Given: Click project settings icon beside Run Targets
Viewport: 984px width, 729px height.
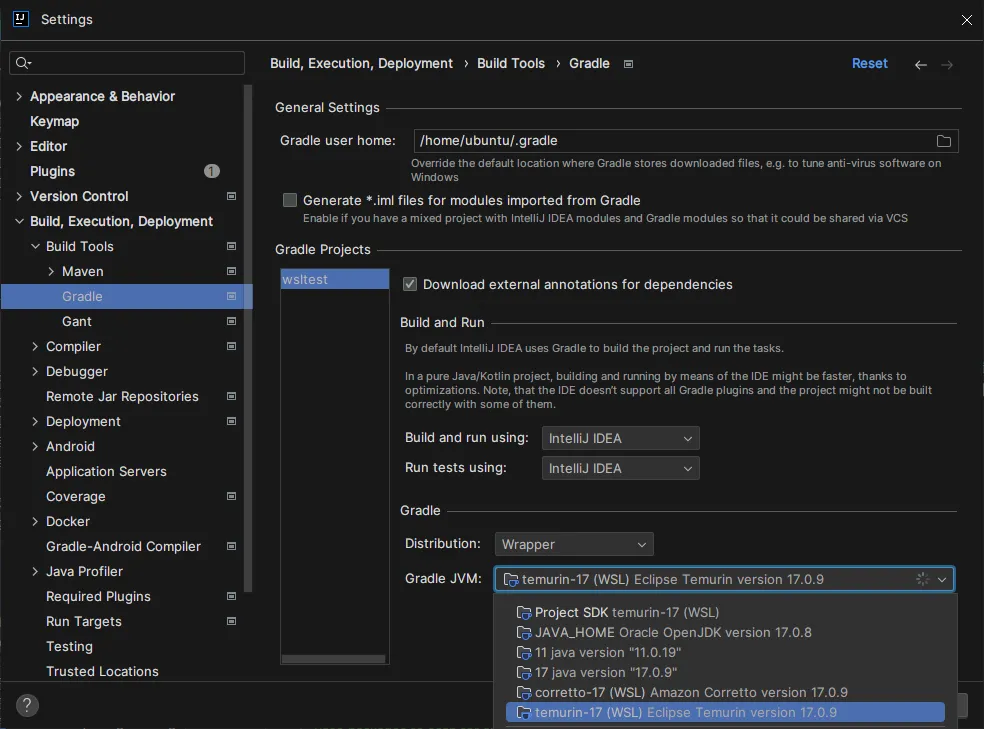Looking at the screenshot, I should (231, 622).
